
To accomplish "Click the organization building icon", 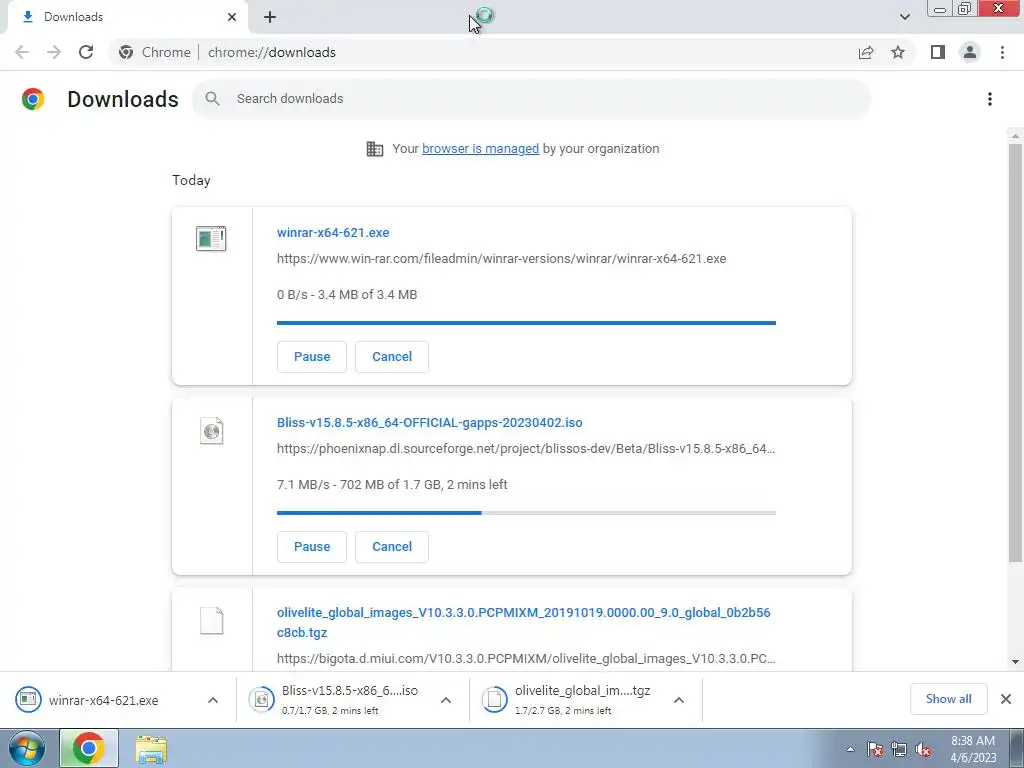I will (375, 149).
